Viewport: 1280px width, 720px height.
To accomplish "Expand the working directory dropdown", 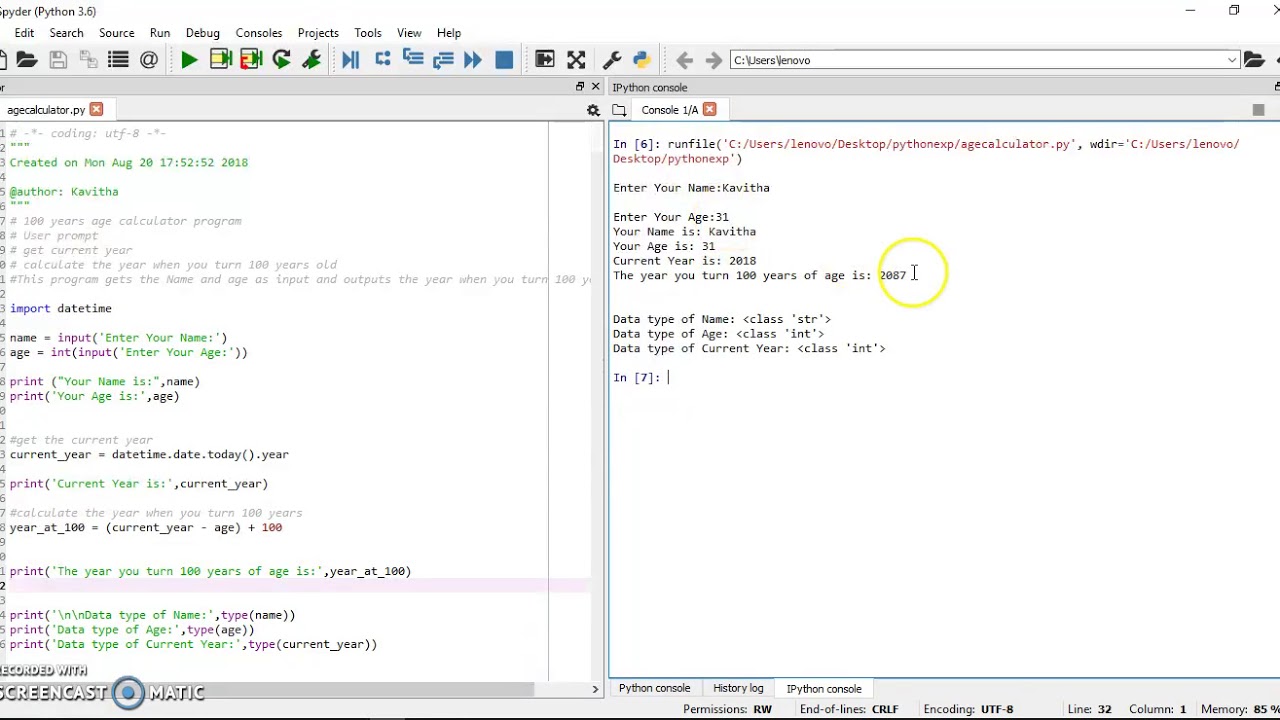I will pos(1232,60).
